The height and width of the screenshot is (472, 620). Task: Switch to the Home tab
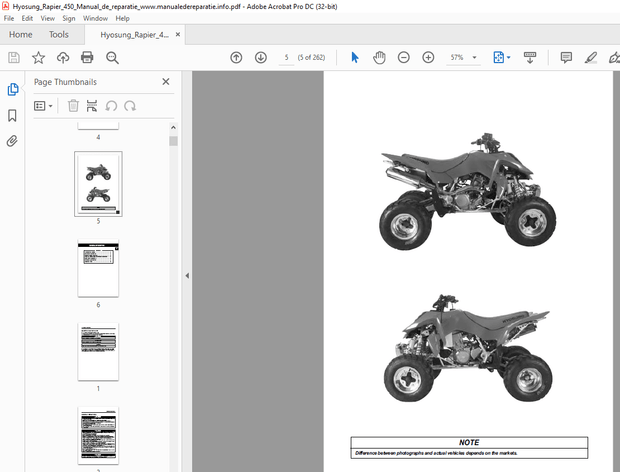21,35
